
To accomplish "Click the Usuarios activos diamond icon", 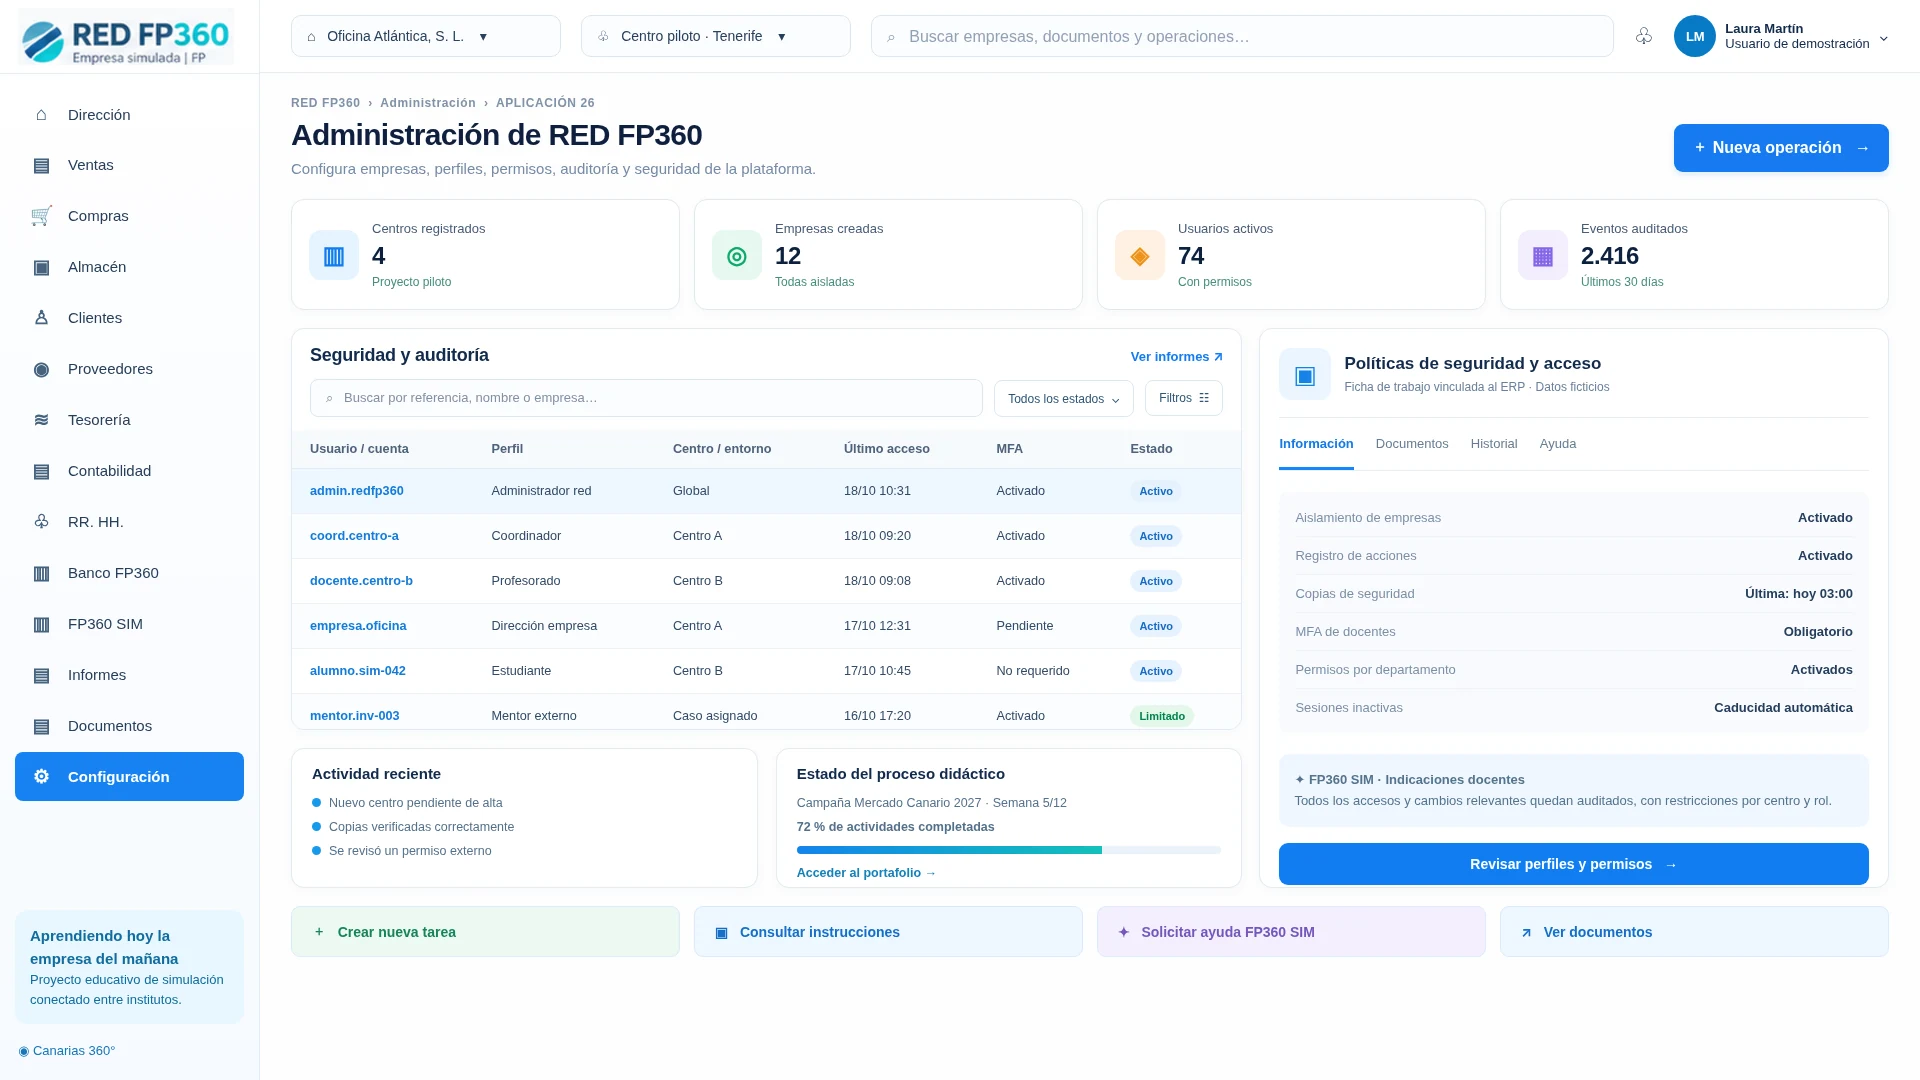I will pyautogui.click(x=1140, y=256).
